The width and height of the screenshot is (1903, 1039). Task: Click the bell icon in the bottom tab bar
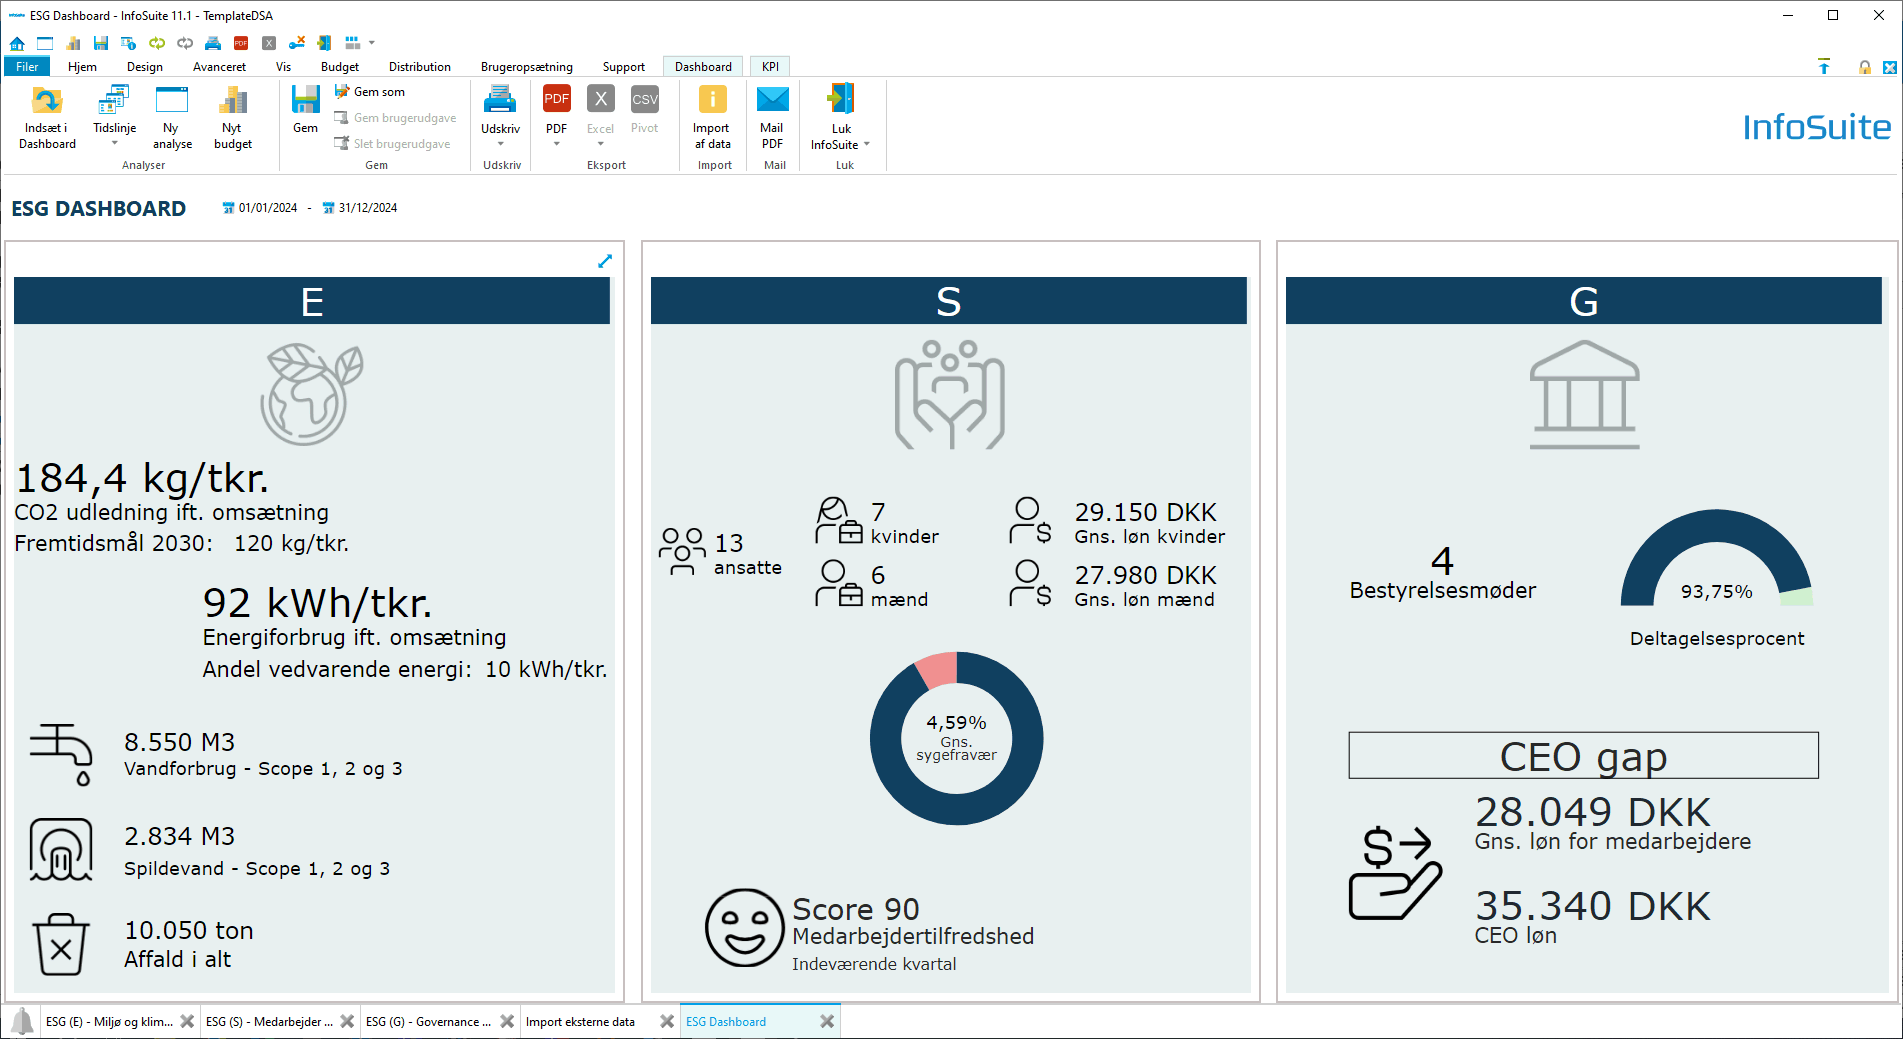click(22, 1021)
